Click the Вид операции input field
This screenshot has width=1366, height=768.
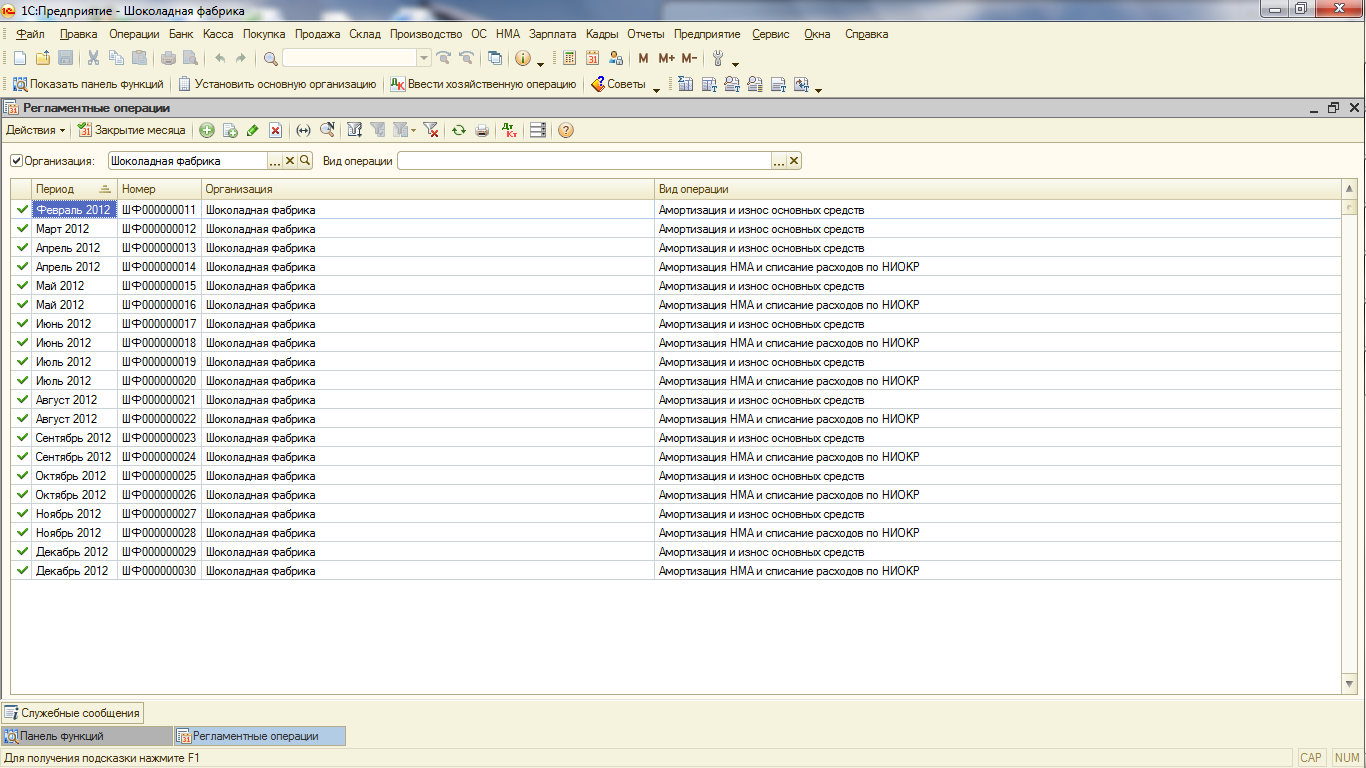584,161
